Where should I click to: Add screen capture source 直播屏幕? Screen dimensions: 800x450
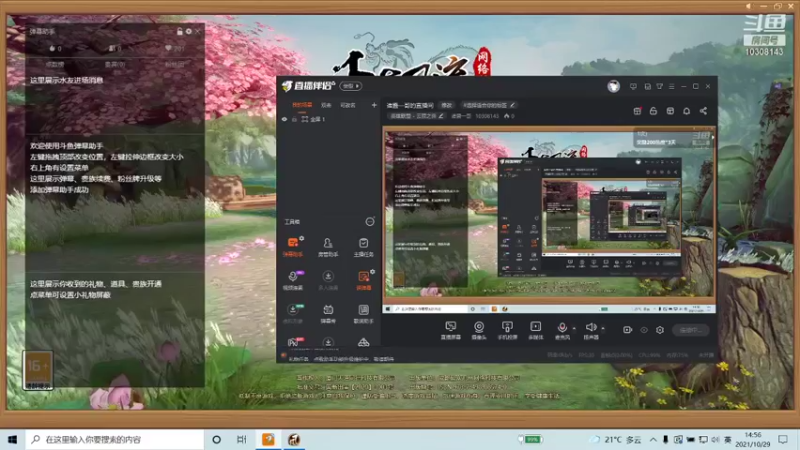(x=451, y=330)
